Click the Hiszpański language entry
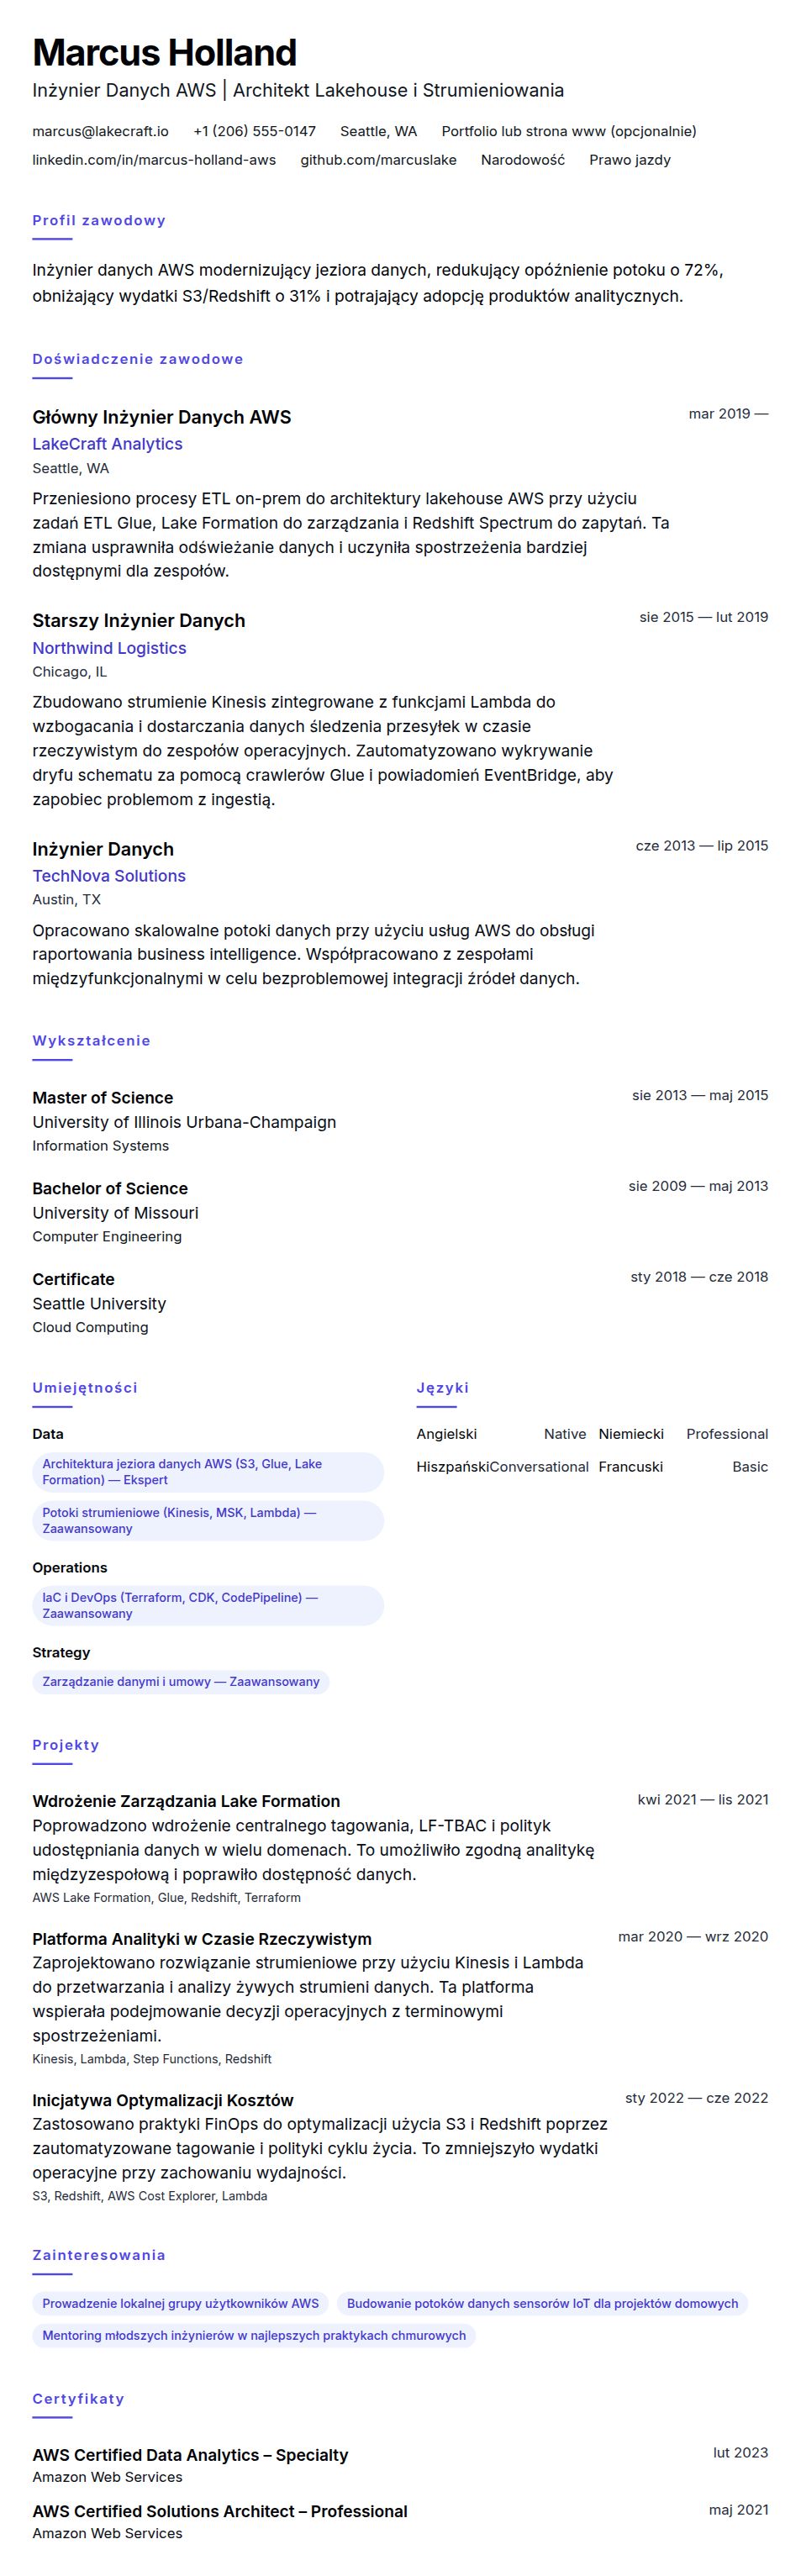Image resolution: width=801 pixels, height=2576 pixels. 501,1467
